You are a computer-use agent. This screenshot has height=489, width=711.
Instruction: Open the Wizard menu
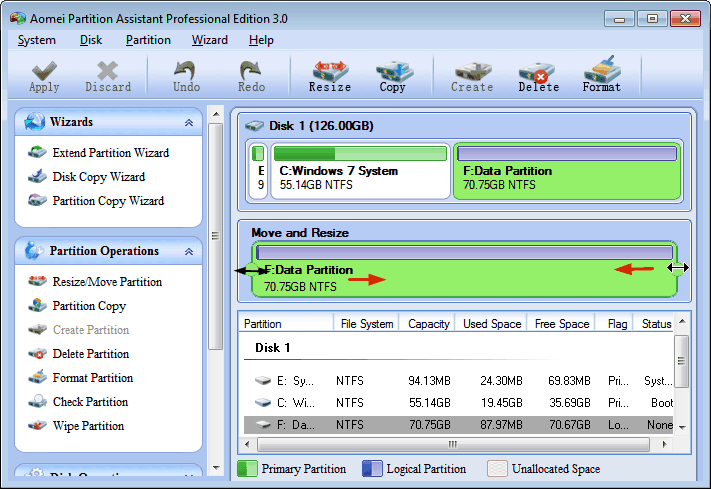(x=209, y=40)
